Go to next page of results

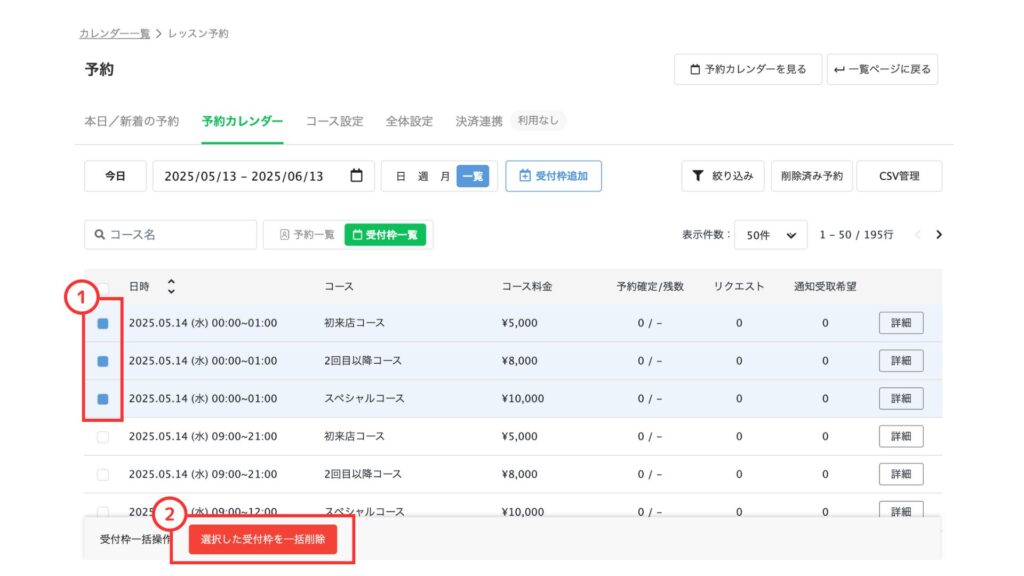click(938, 234)
